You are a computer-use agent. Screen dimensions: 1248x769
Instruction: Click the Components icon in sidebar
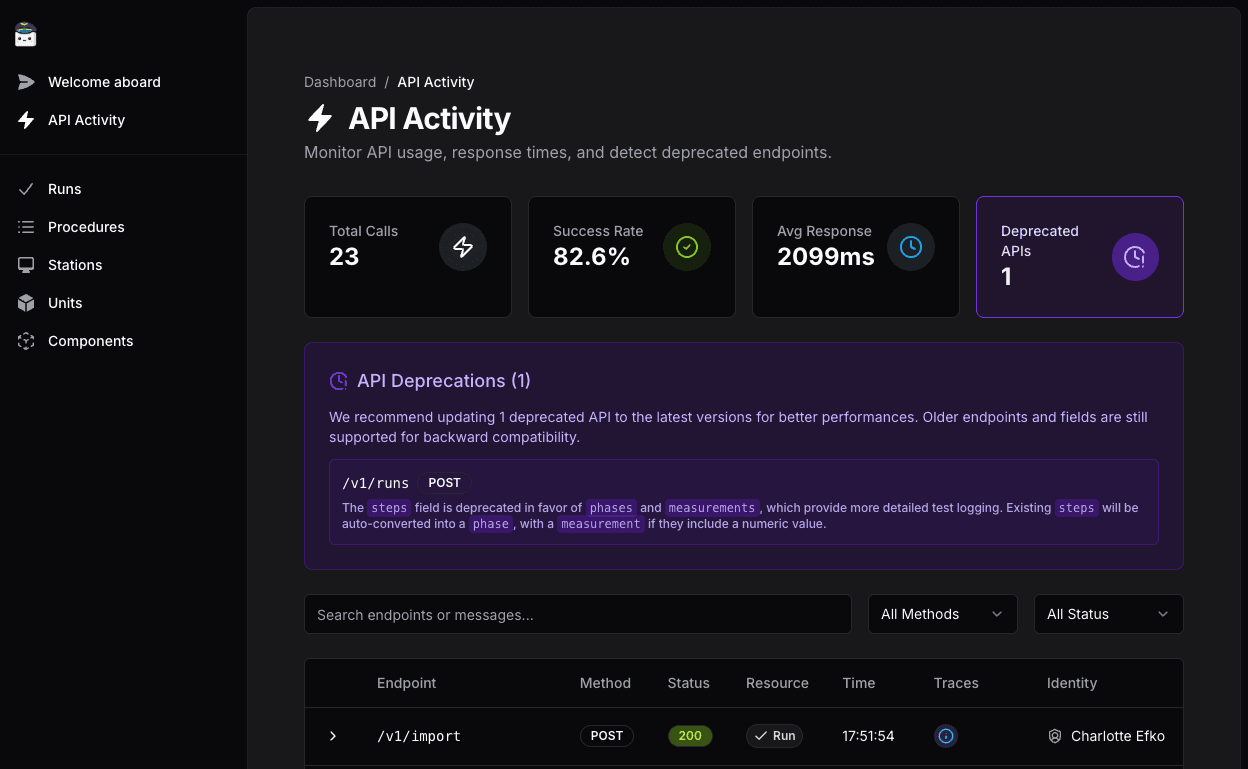[26, 341]
